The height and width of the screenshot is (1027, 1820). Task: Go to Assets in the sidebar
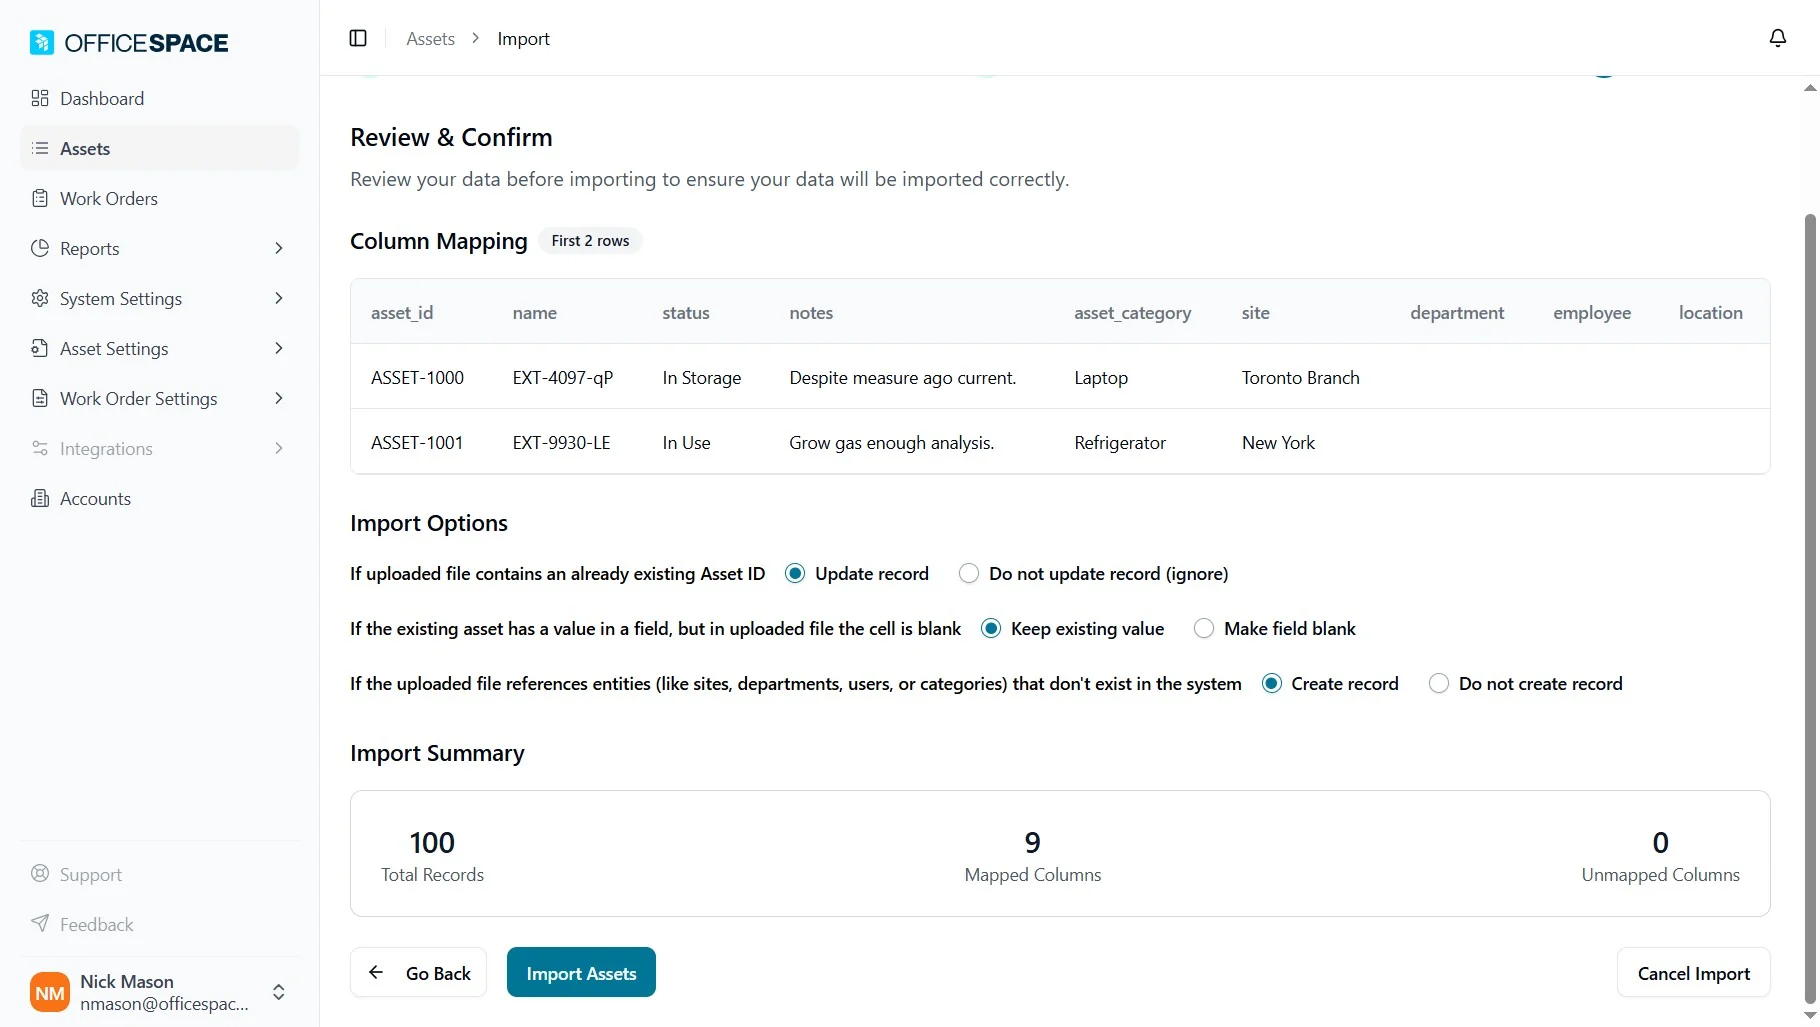point(85,148)
